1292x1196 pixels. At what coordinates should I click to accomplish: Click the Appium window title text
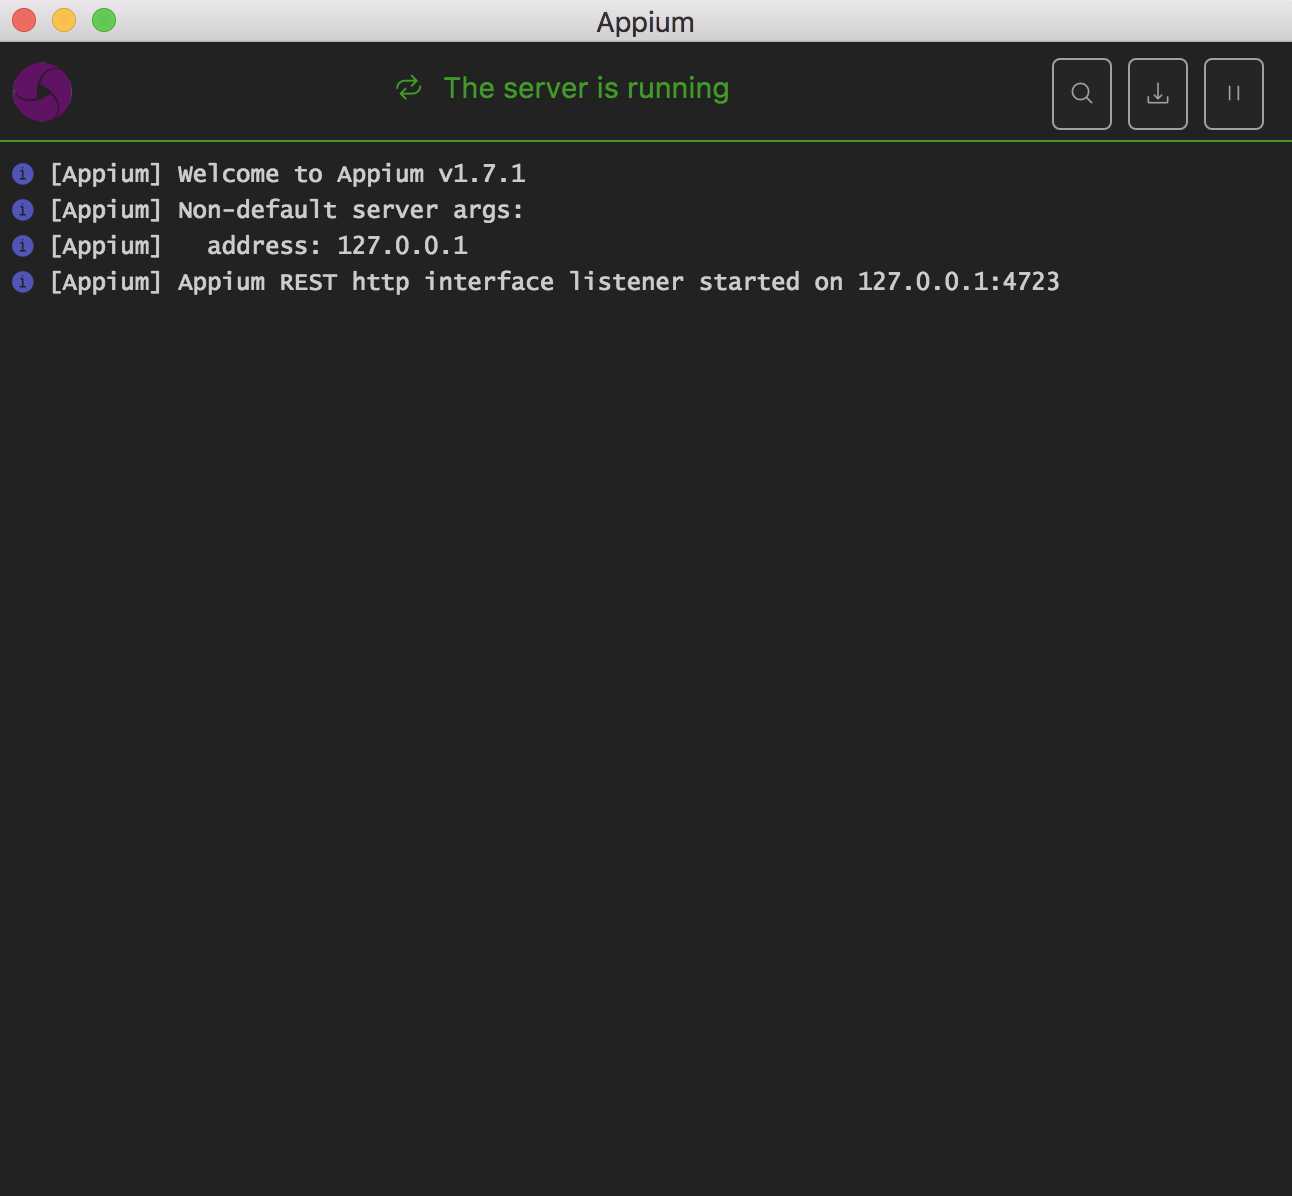[x=646, y=22]
